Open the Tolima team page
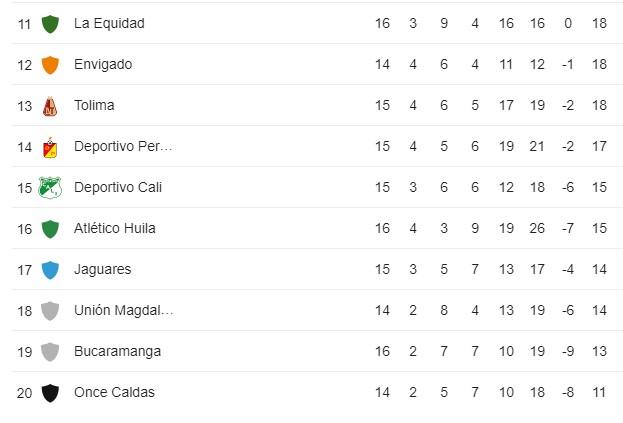 coord(94,105)
